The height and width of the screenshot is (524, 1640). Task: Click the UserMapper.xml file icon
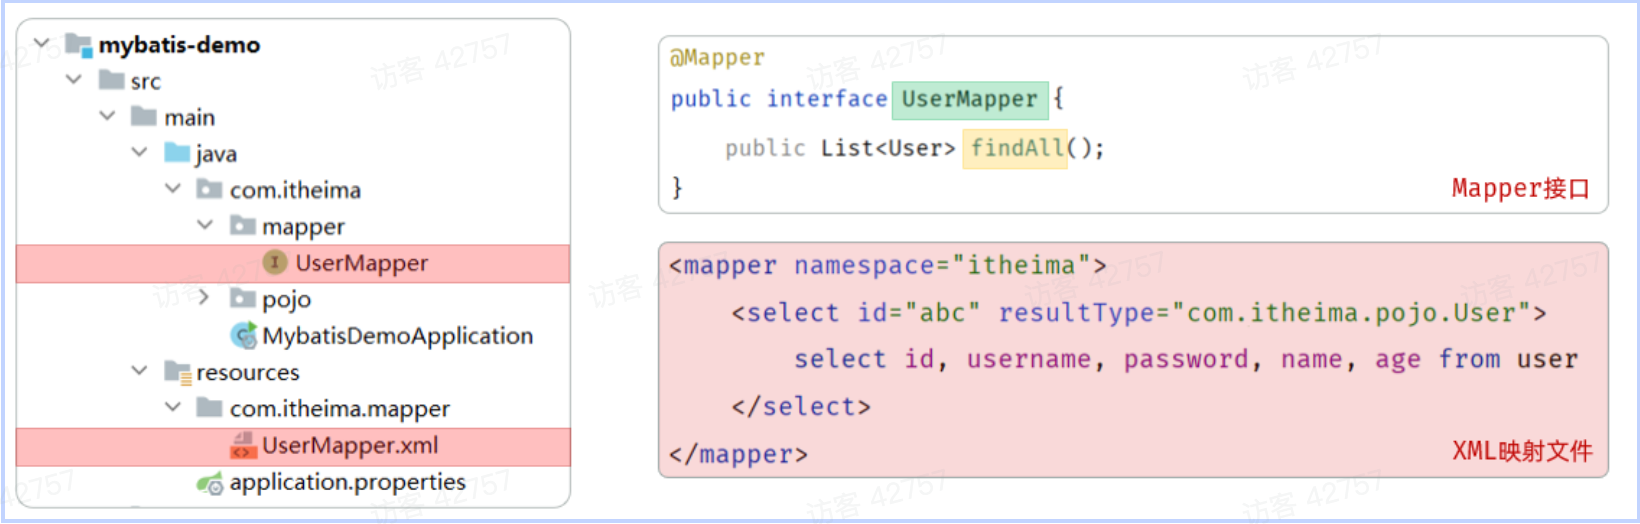coord(243,446)
